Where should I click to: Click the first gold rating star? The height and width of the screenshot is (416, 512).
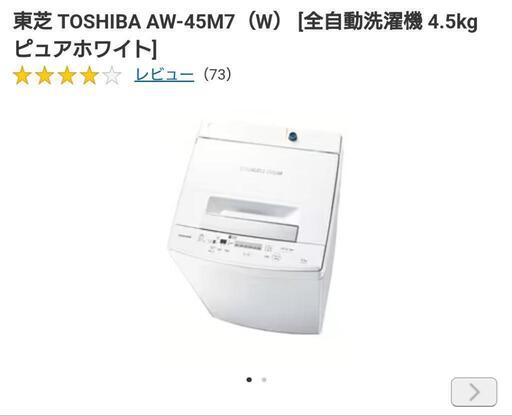click(x=22, y=75)
